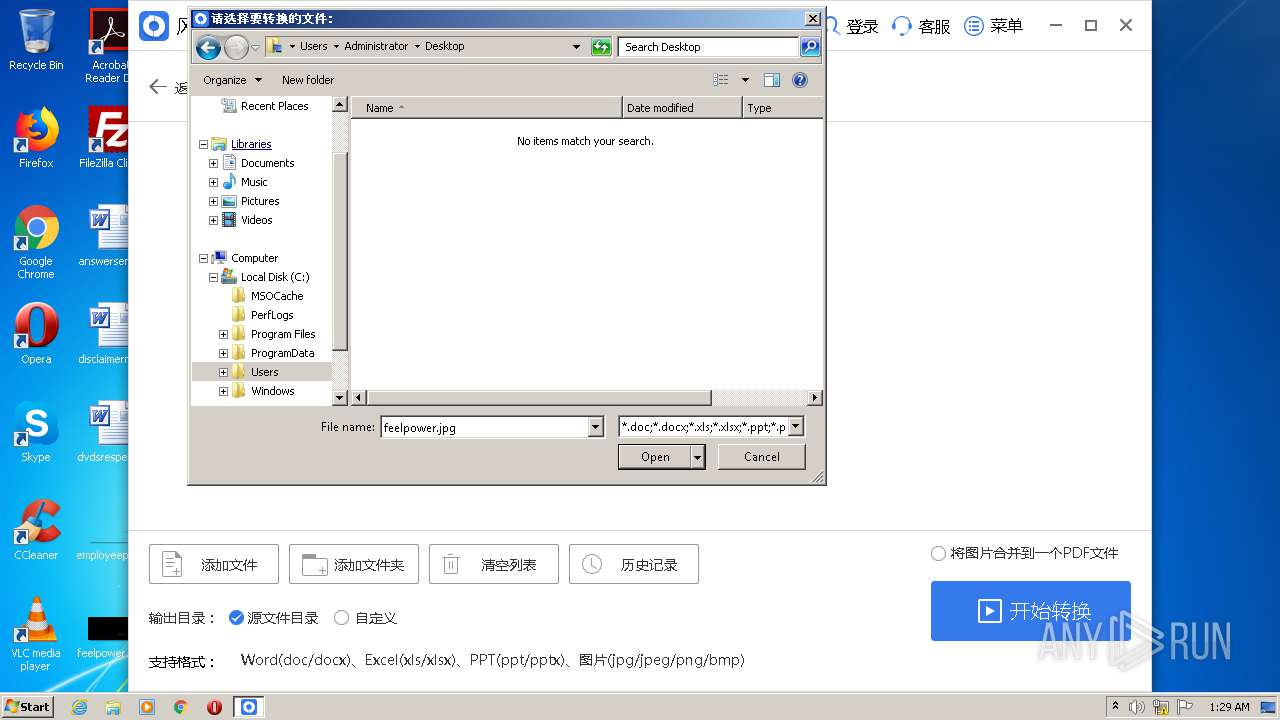
Task: Click 清空列表 (clear list) button
Action: point(494,564)
